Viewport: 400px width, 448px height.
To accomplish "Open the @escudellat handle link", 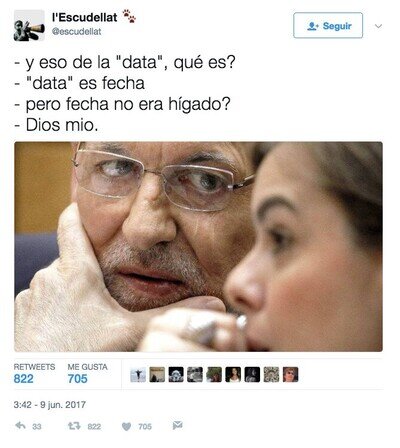I will click(x=77, y=32).
